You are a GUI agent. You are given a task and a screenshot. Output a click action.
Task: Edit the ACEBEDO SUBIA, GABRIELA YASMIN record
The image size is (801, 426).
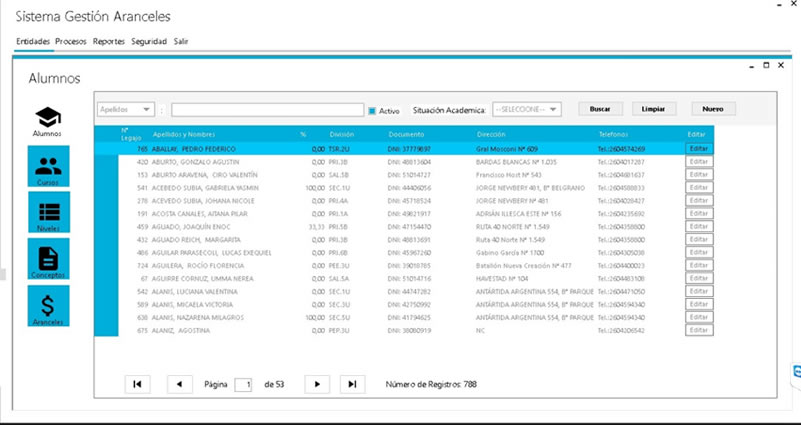click(699, 187)
